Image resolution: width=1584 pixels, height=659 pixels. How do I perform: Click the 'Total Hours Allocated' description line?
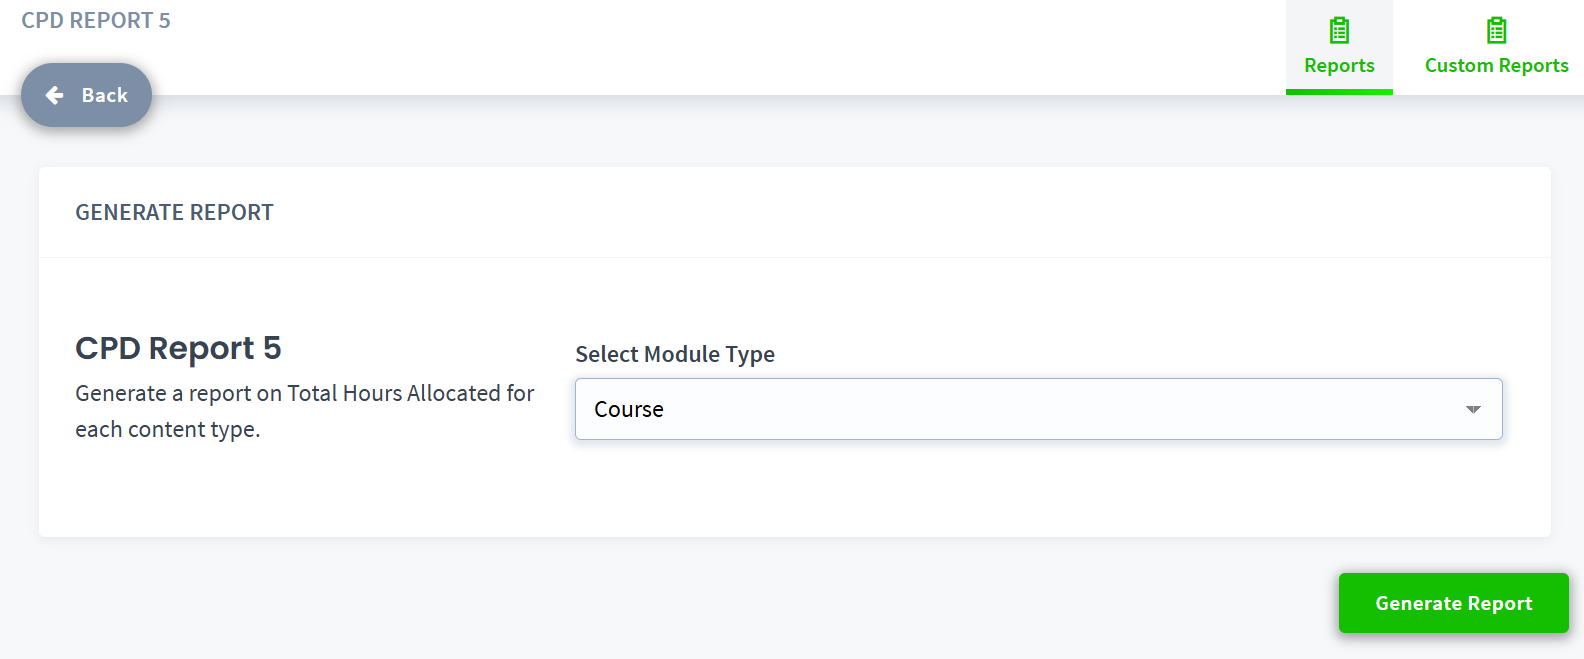(x=305, y=394)
